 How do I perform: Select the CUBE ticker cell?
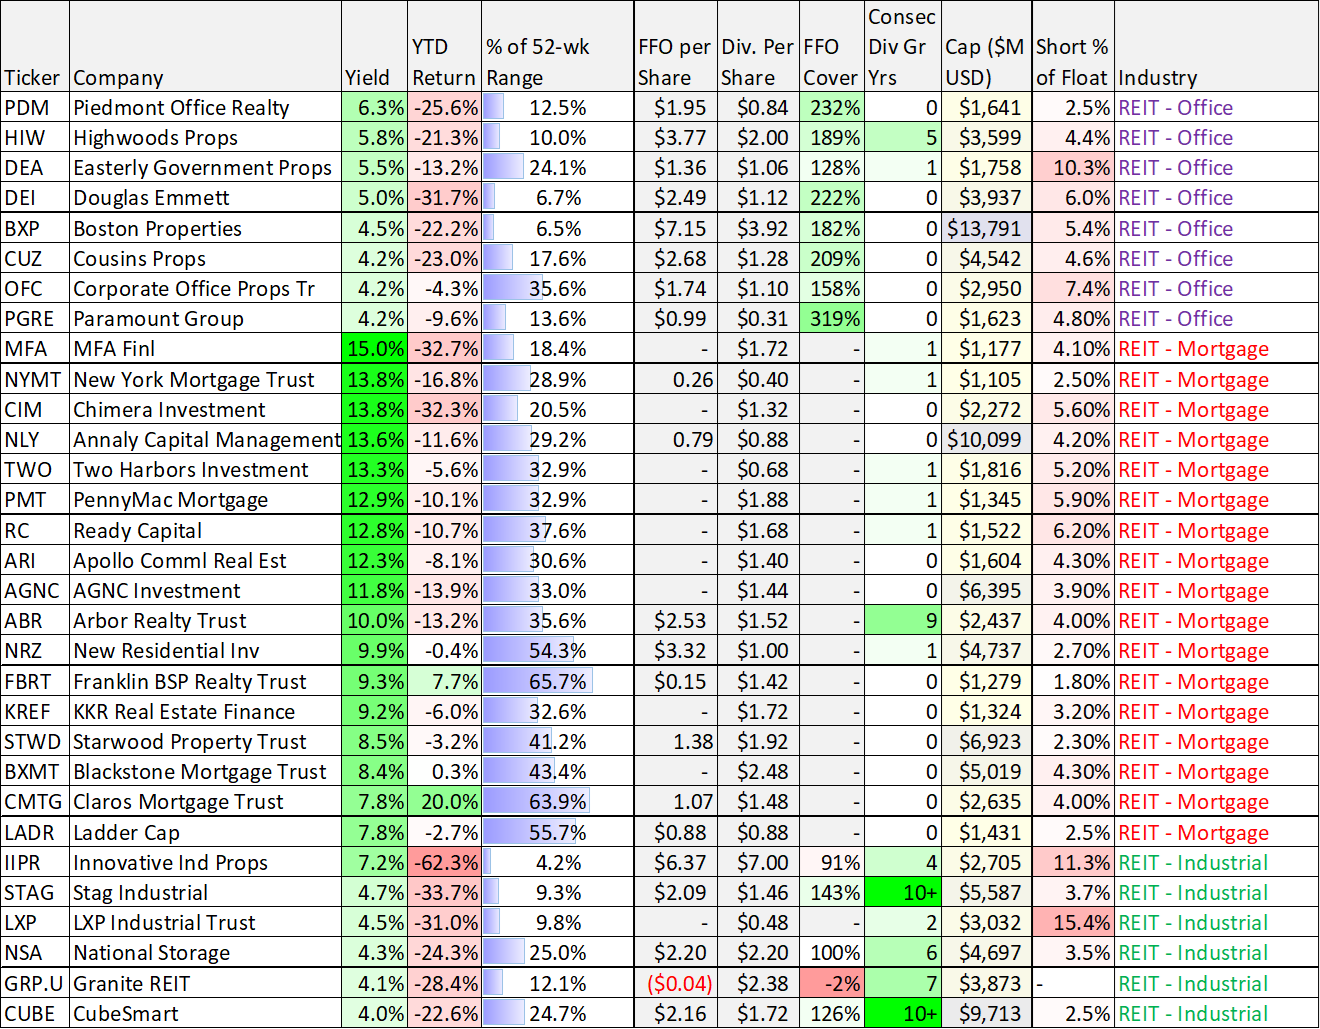coord(35,1014)
